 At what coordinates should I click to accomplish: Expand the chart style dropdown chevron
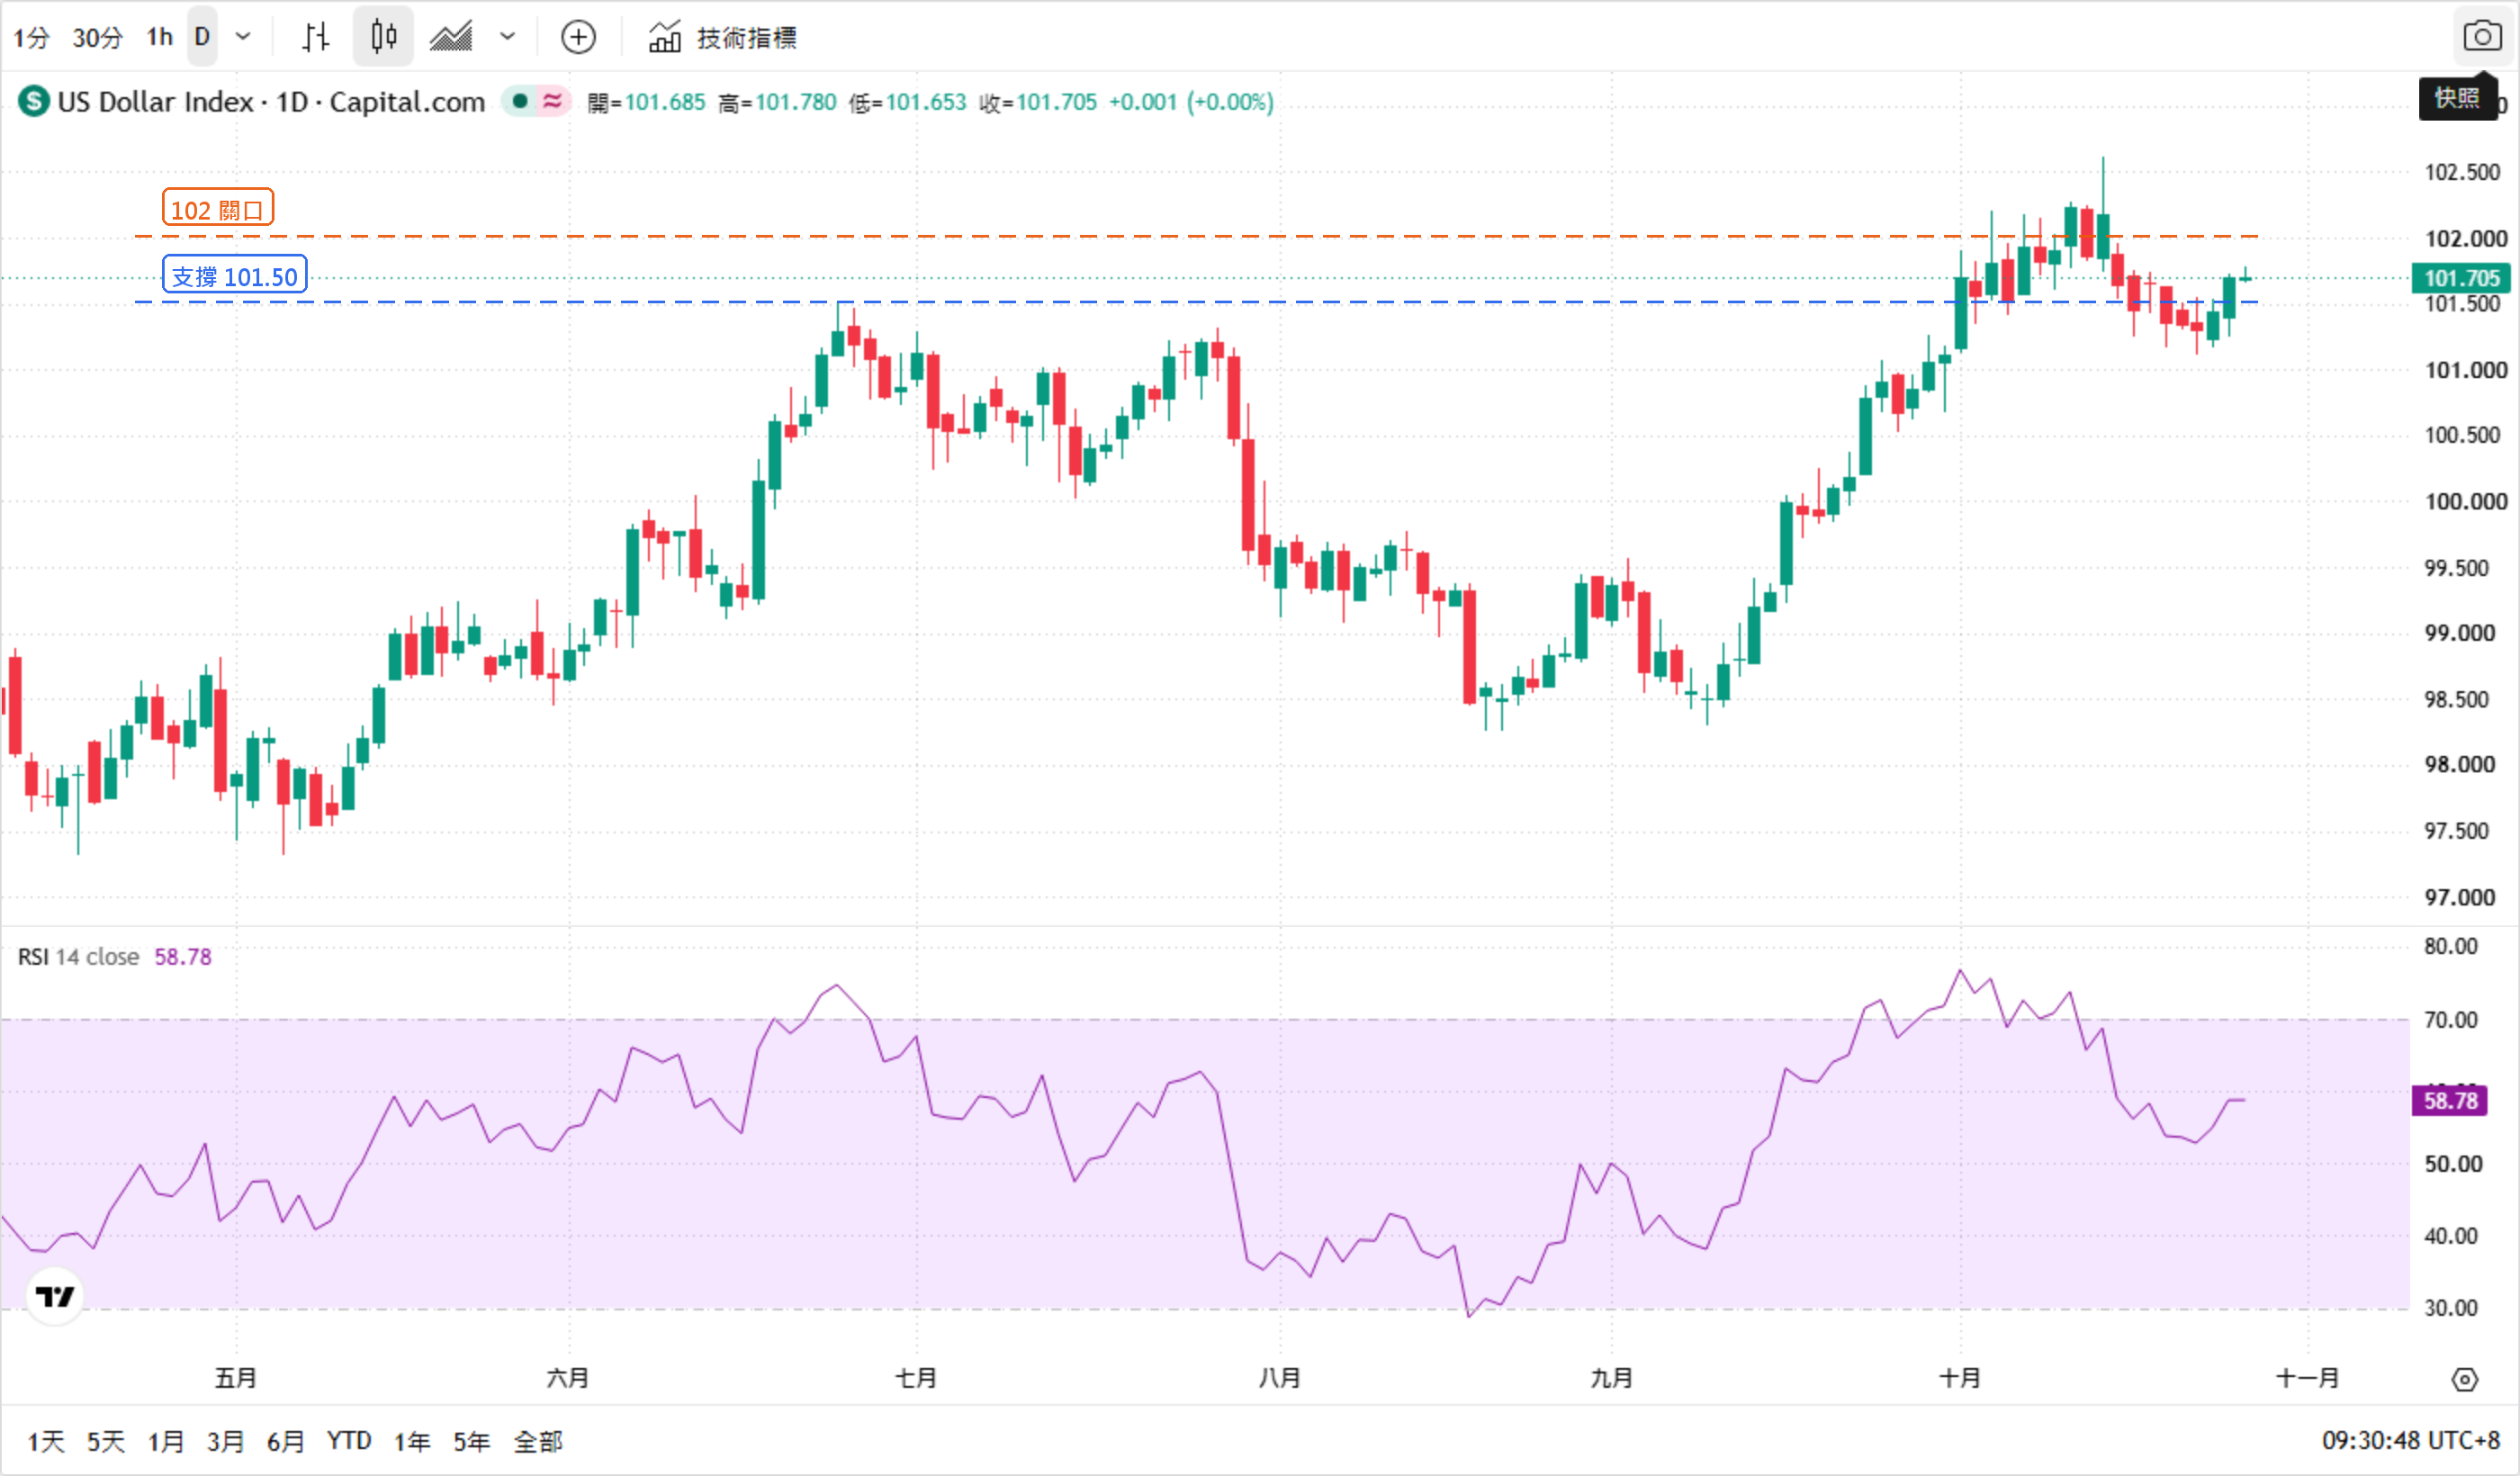click(508, 38)
